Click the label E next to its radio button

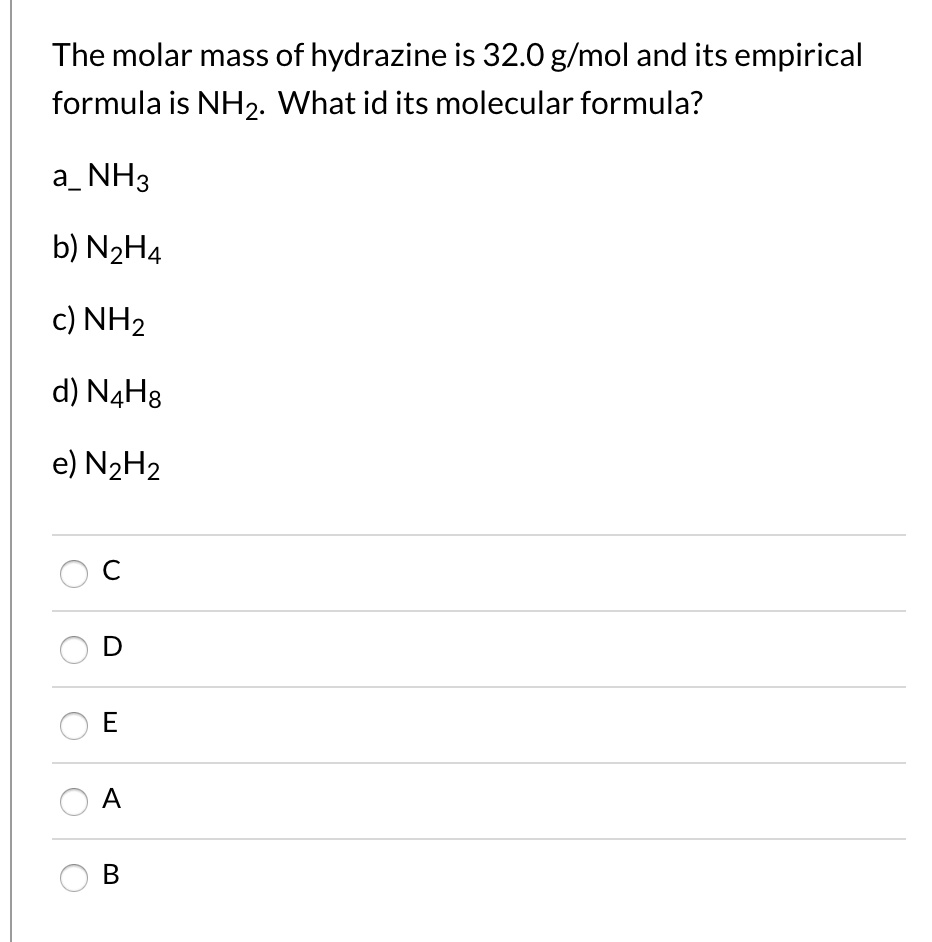point(111,725)
